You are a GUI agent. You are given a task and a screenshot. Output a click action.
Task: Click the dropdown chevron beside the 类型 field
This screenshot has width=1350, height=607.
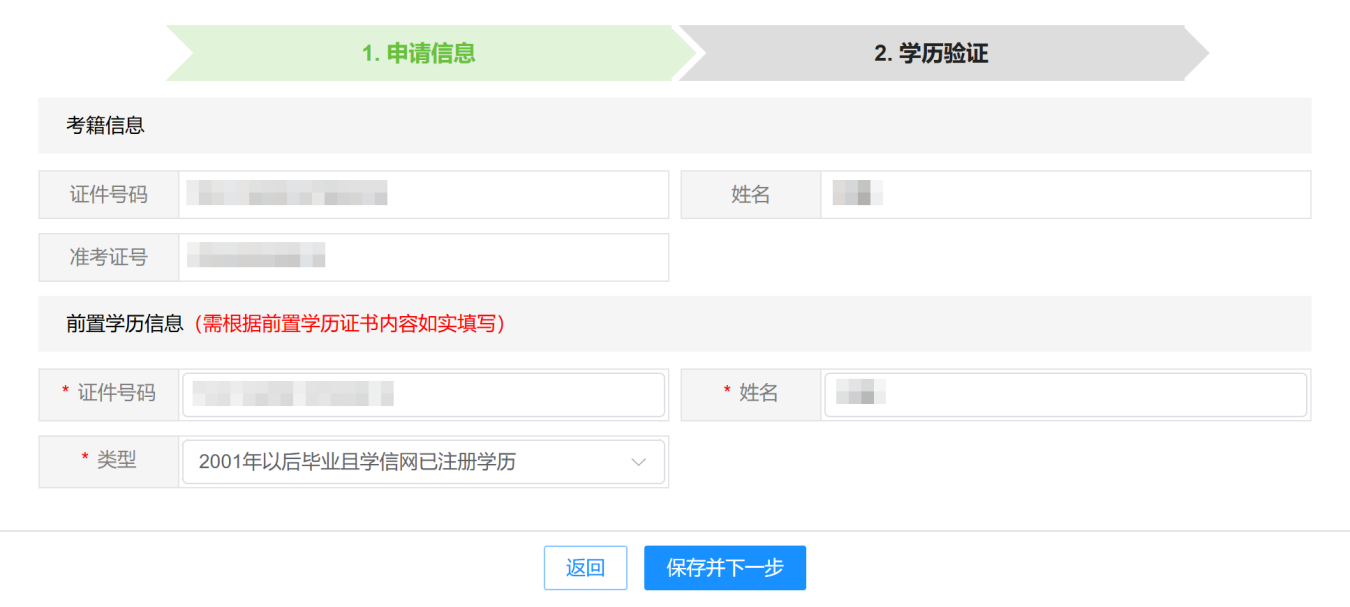coord(638,461)
